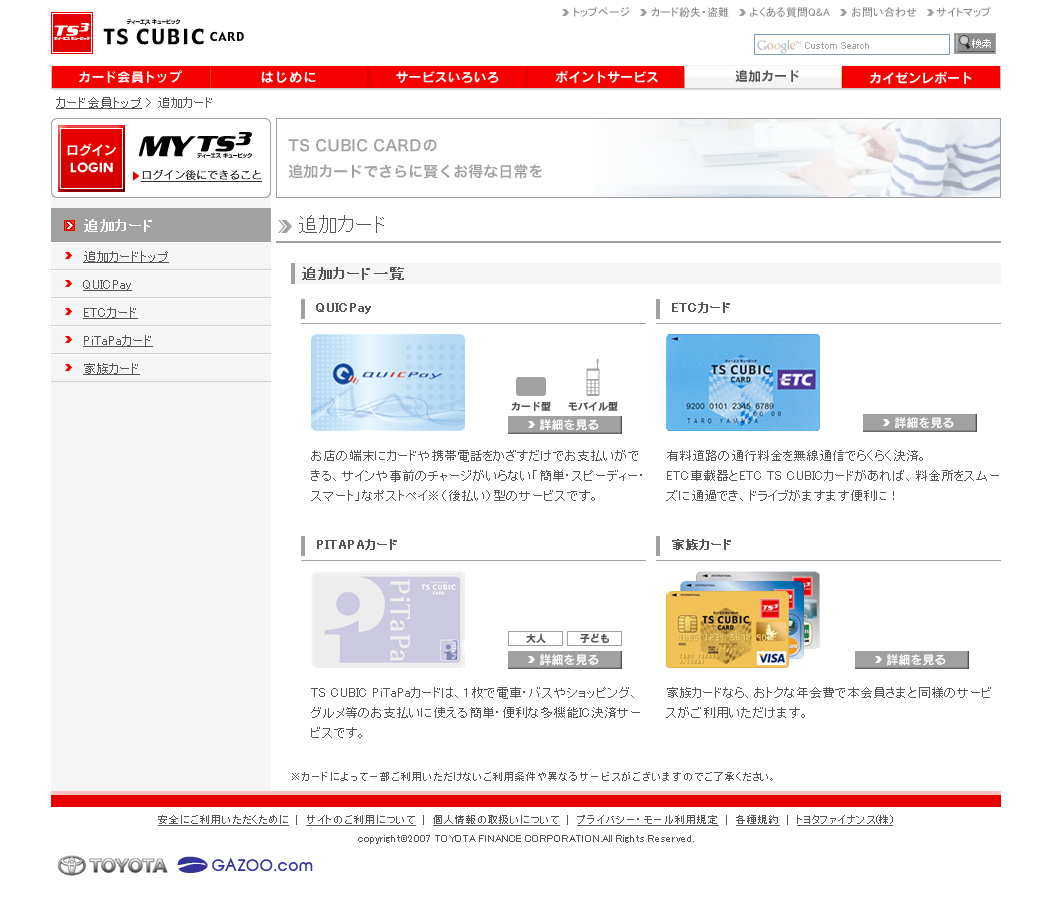Viewport: 1052px width, 901px height.
Task: Open the プライバシー・モール利用規定 footer link
Action: click(646, 820)
